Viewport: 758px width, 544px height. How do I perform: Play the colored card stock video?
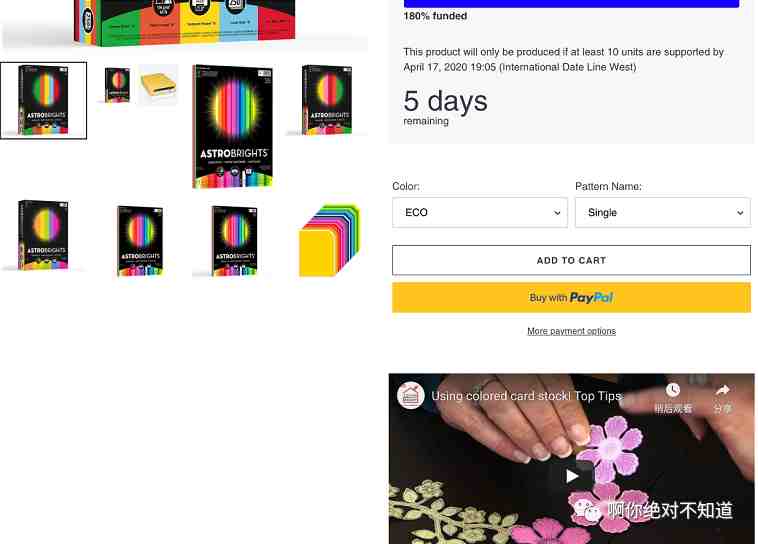[x=571, y=476]
